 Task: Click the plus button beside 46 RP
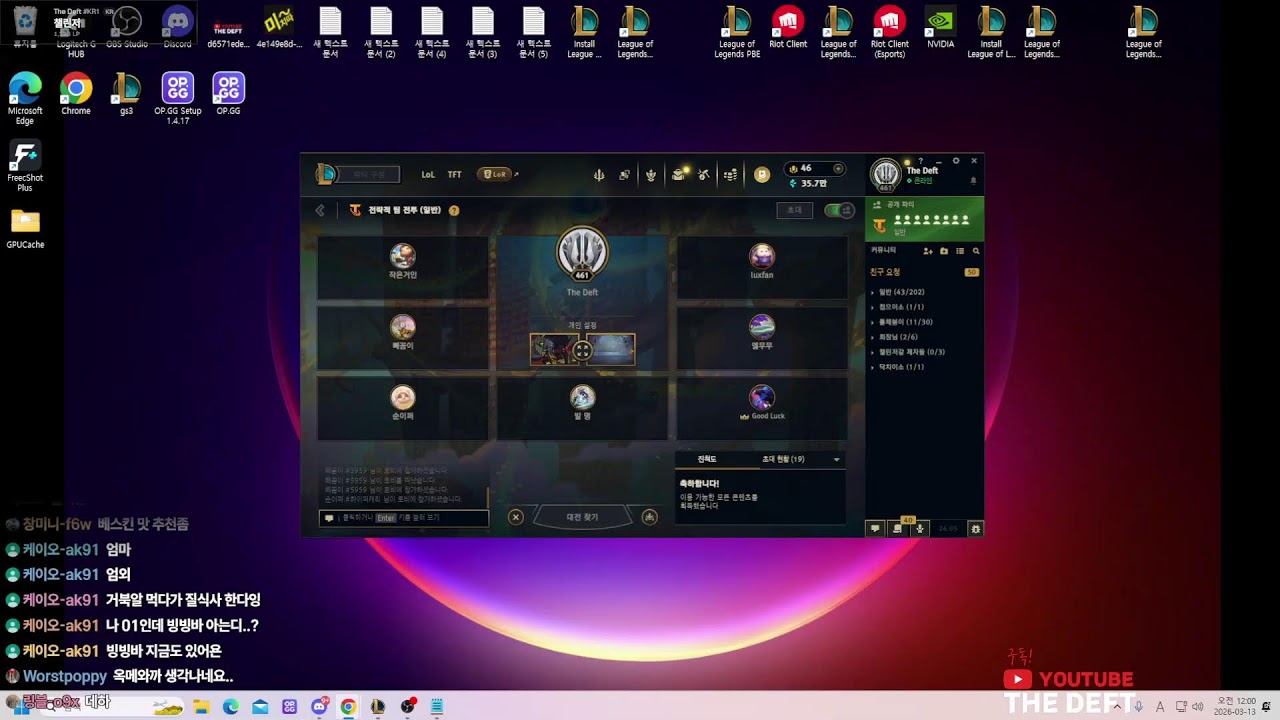[838, 169]
